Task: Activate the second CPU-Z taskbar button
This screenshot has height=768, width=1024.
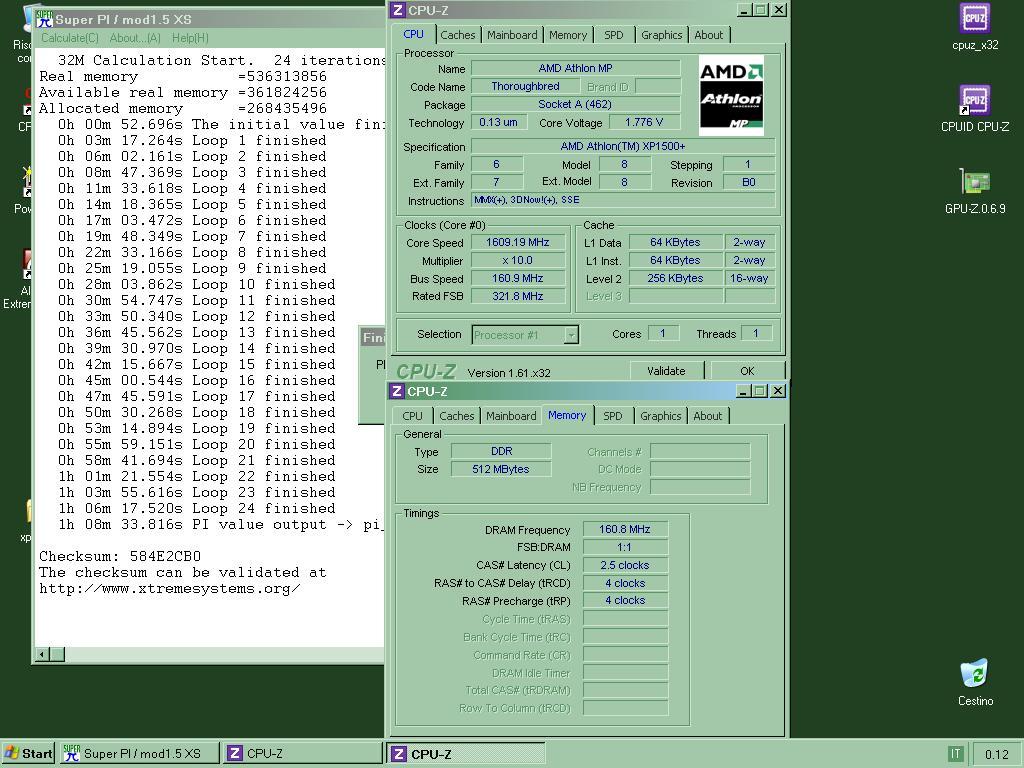Action: click(466, 754)
